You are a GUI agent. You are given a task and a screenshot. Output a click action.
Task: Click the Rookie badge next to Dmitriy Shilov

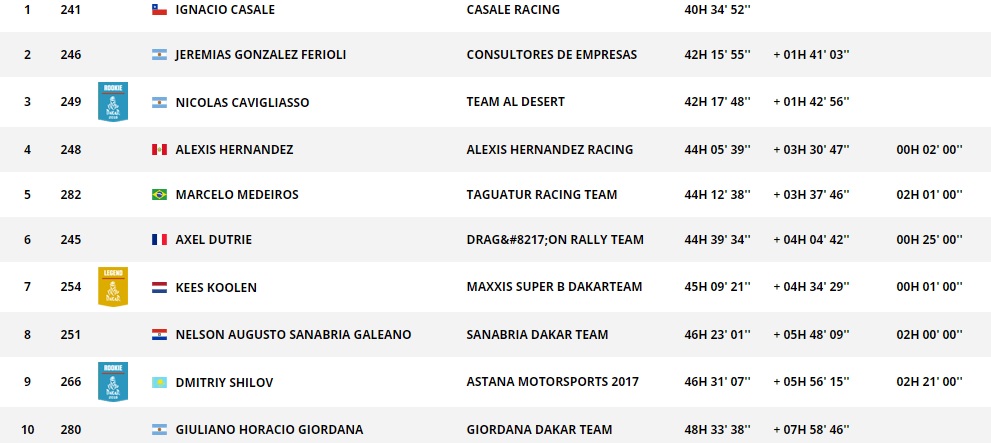coord(112,382)
